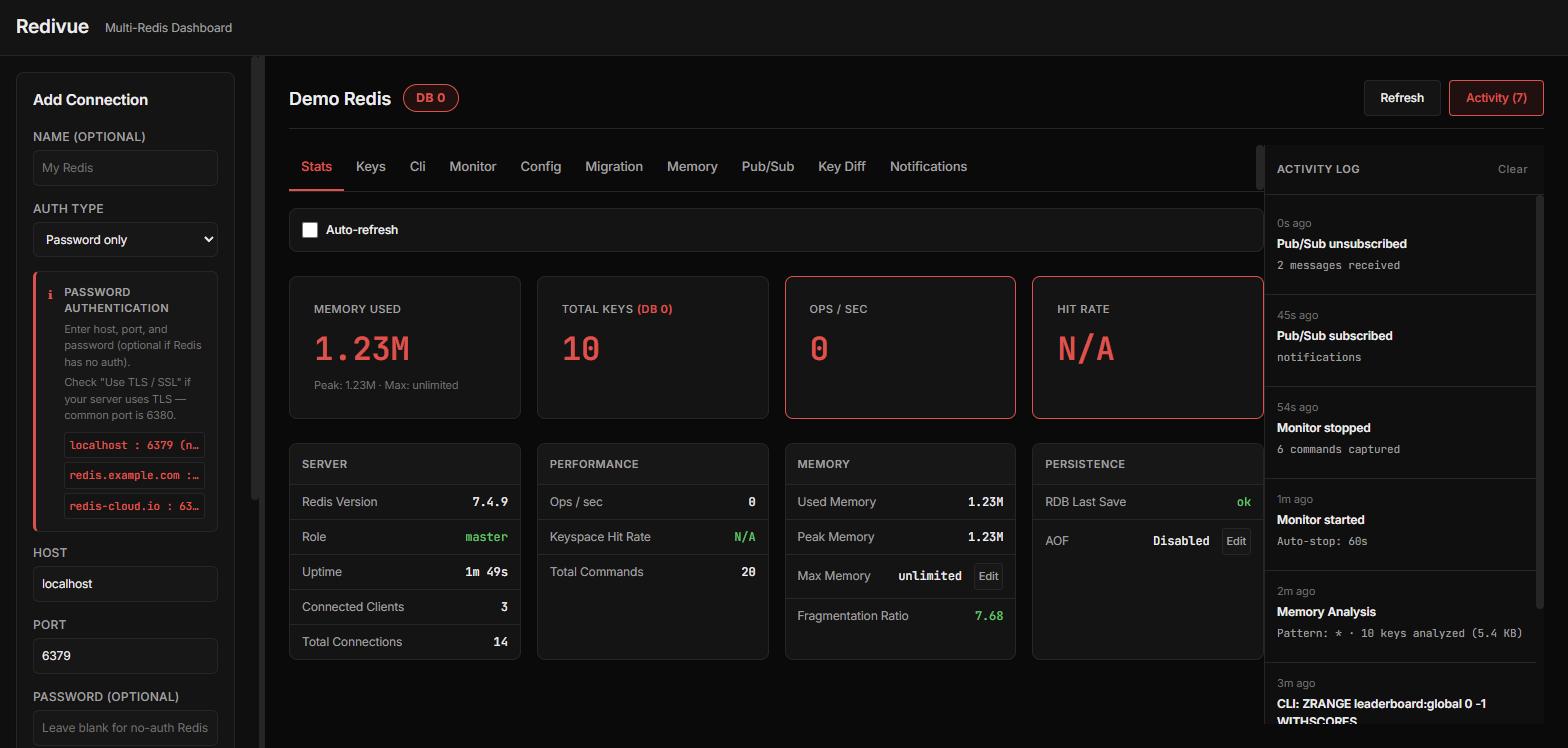Click the Redivue logo title
1568x748 pixels.
point(52,27)
